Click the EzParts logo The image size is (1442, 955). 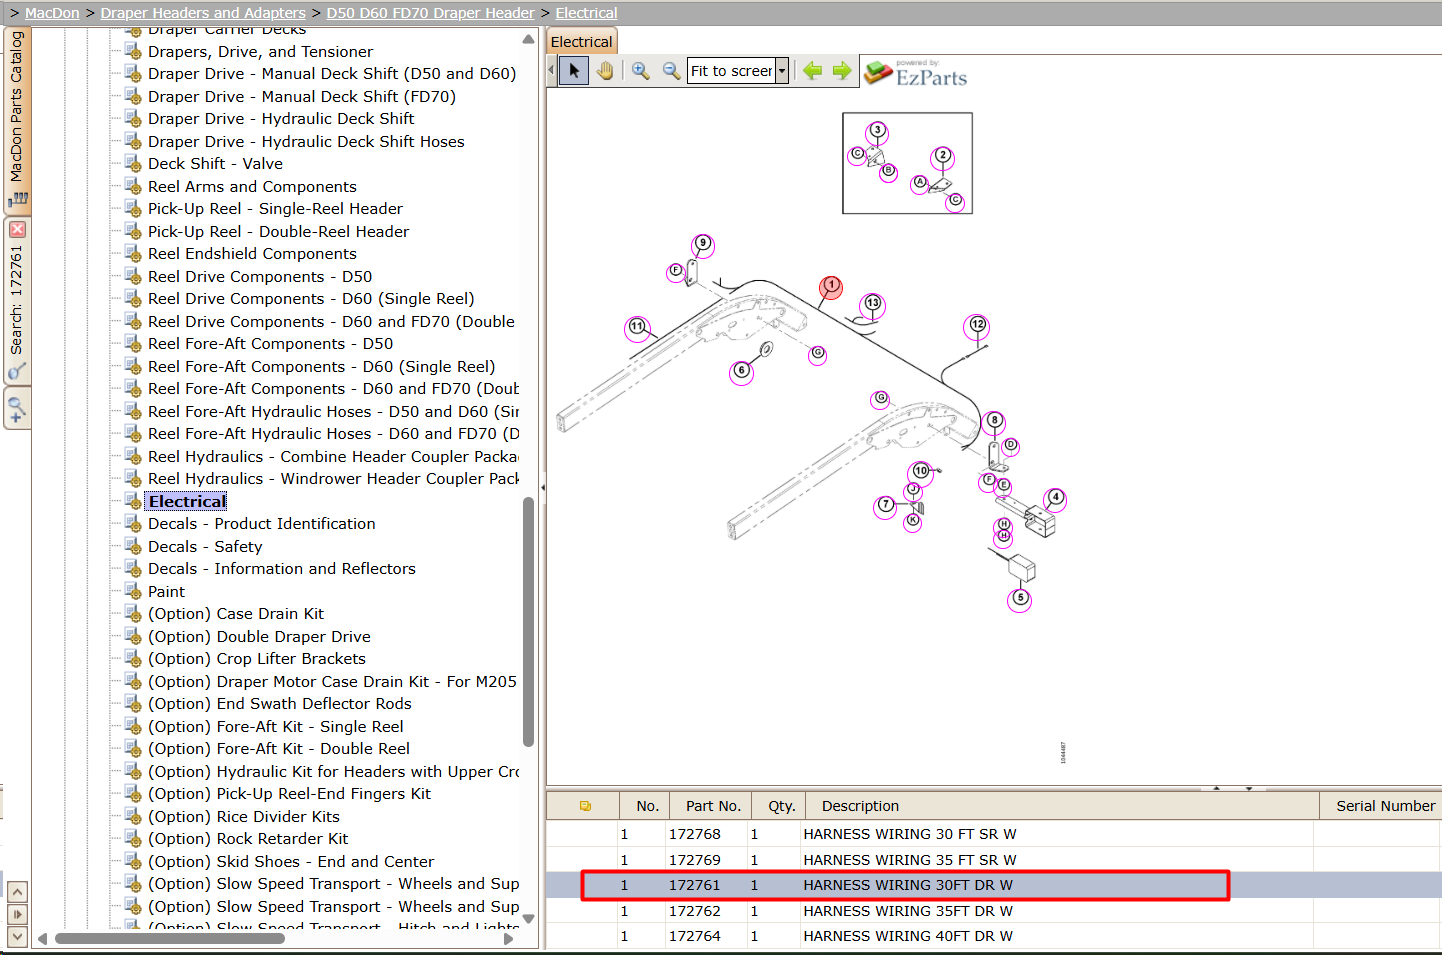(x=916, y=73)
